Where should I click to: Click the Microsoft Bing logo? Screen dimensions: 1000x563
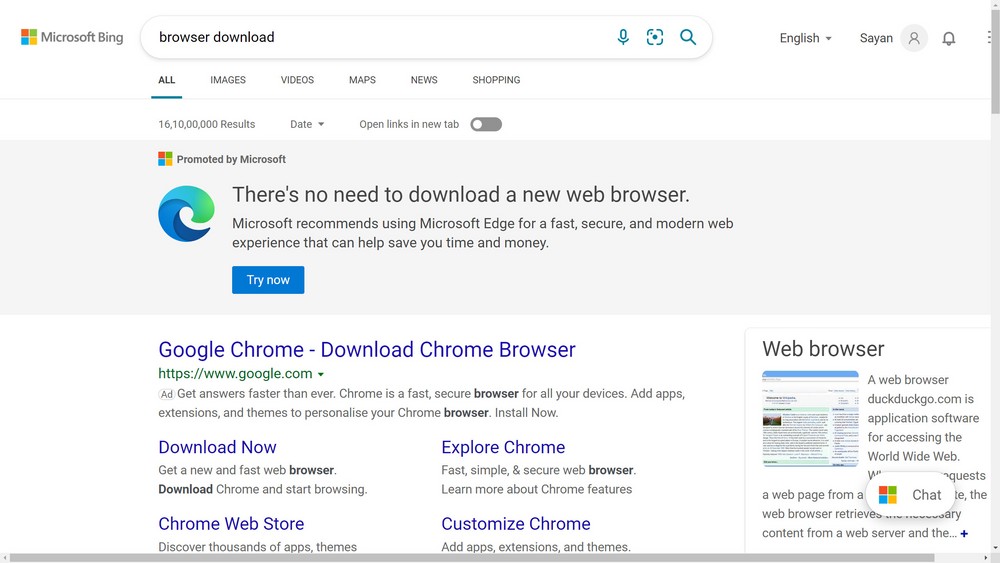[x=72, y=37]
